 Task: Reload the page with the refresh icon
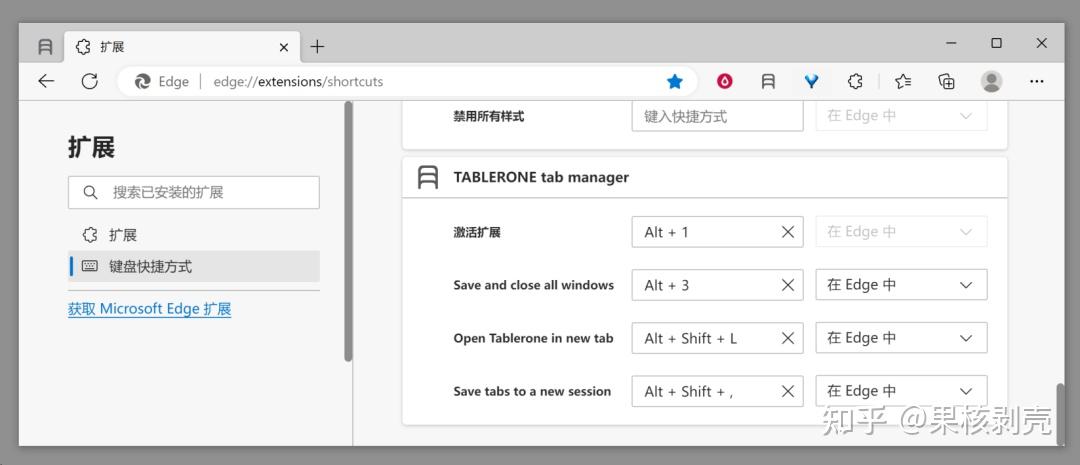coord(90,81)
